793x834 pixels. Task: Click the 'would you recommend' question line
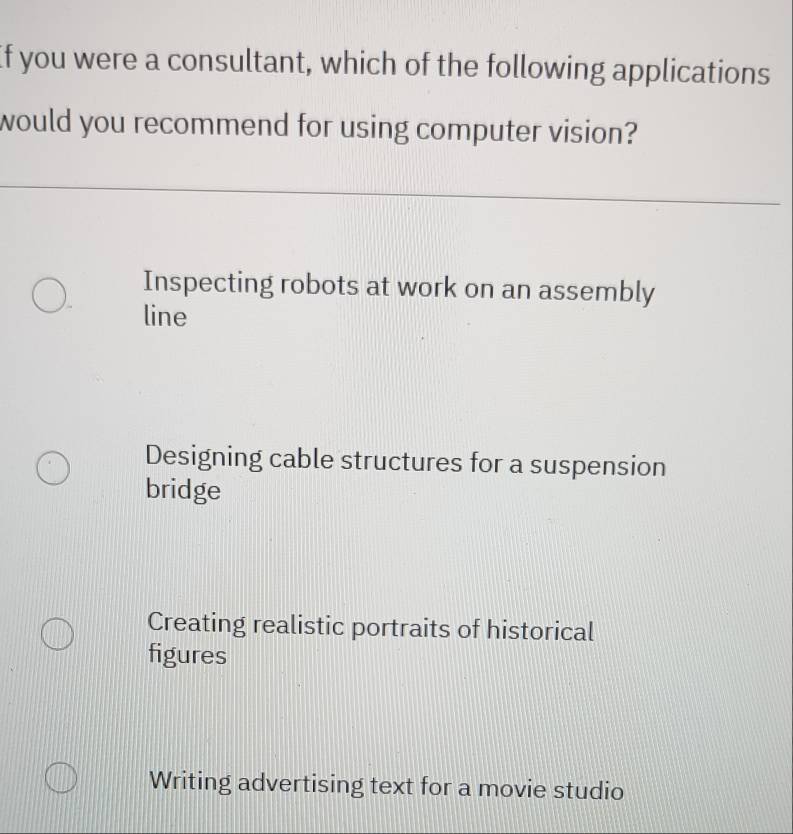click(x=320, y=130)
